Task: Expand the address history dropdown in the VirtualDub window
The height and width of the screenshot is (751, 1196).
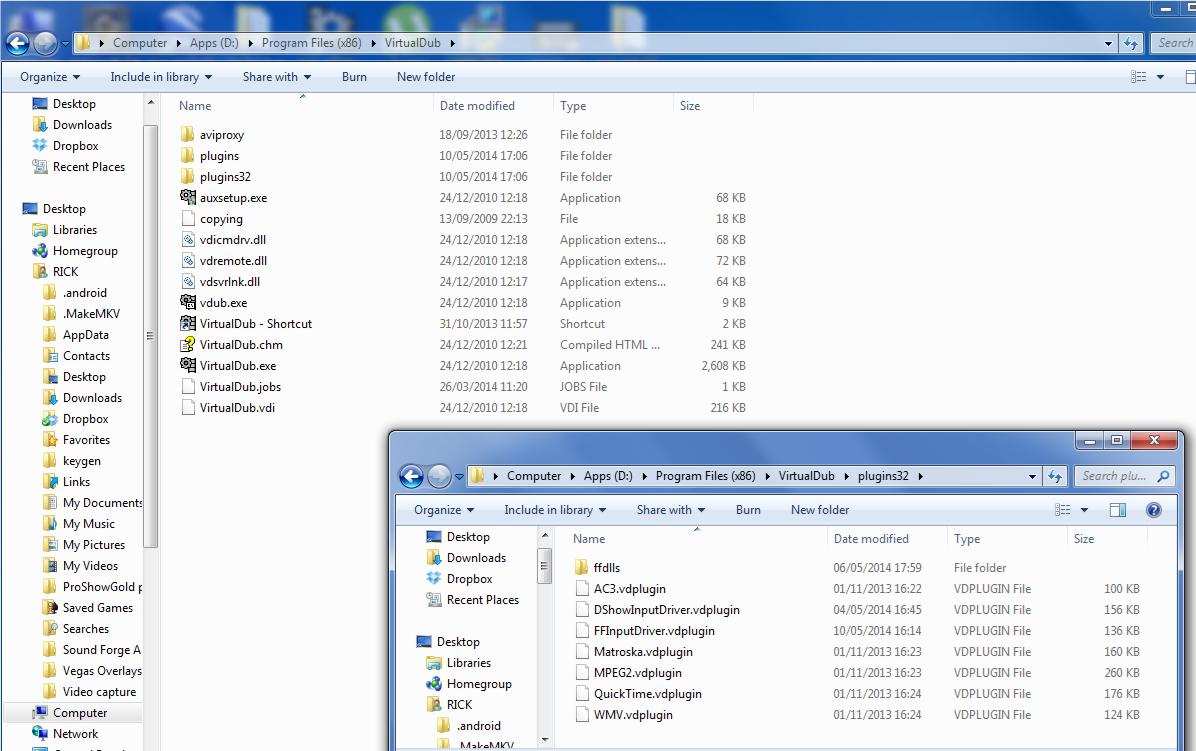Action: [1108, 43]
